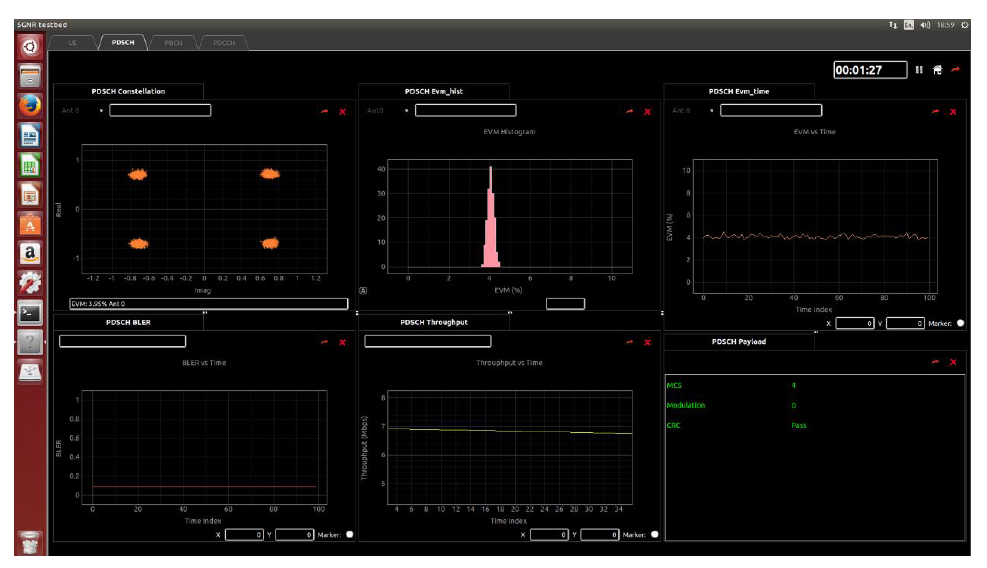Click the red arrow icon next to home
Viewport: 987px width, 568px height.
point(955,70)
